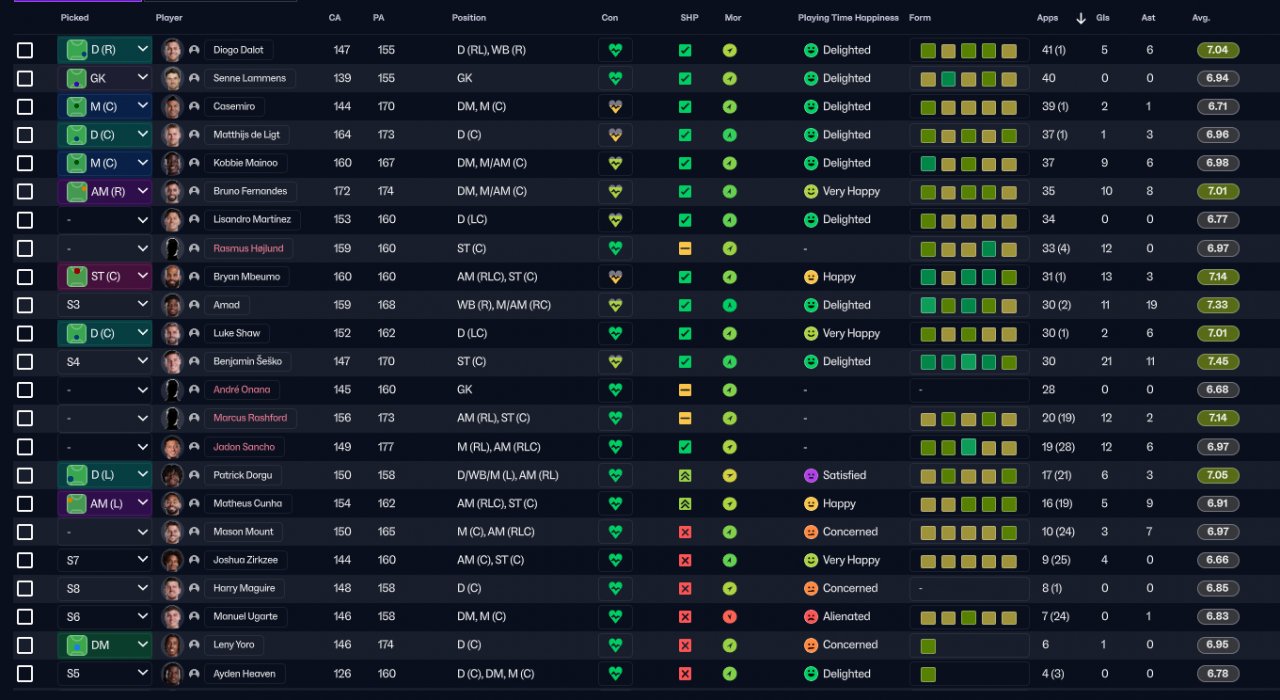Sort by the PA column header
The width and height of the screenshot is (1280, 700).
[x=378, y=18]
